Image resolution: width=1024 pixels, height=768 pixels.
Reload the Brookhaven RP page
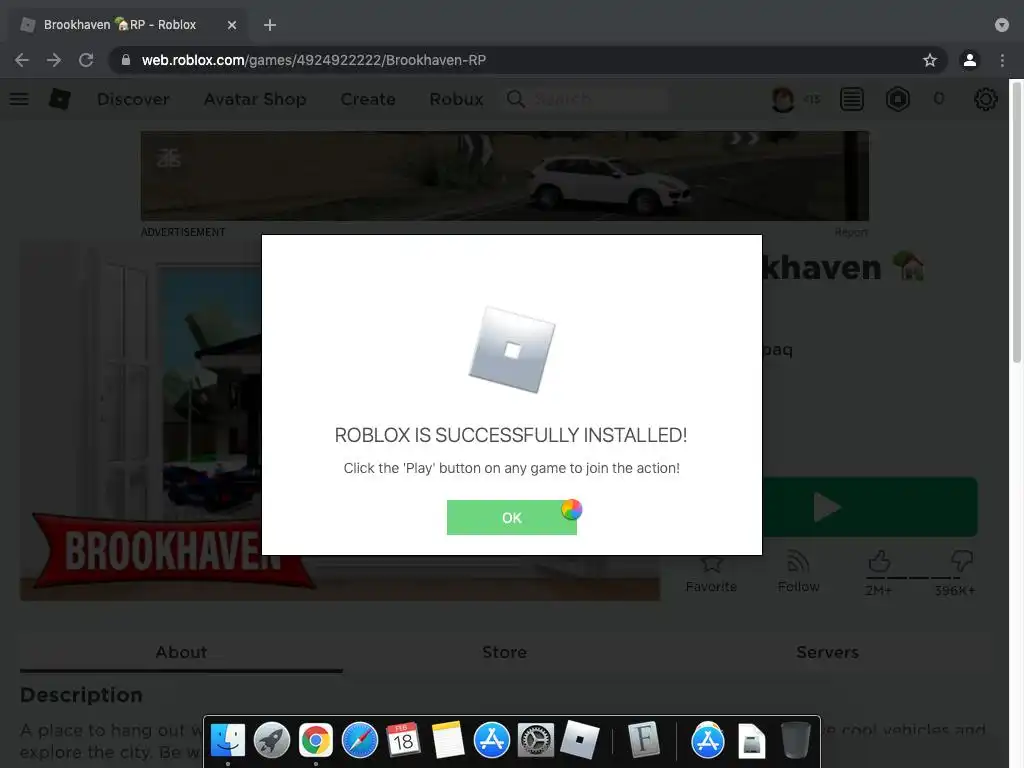pyautogui.click(x=86, y=60)
